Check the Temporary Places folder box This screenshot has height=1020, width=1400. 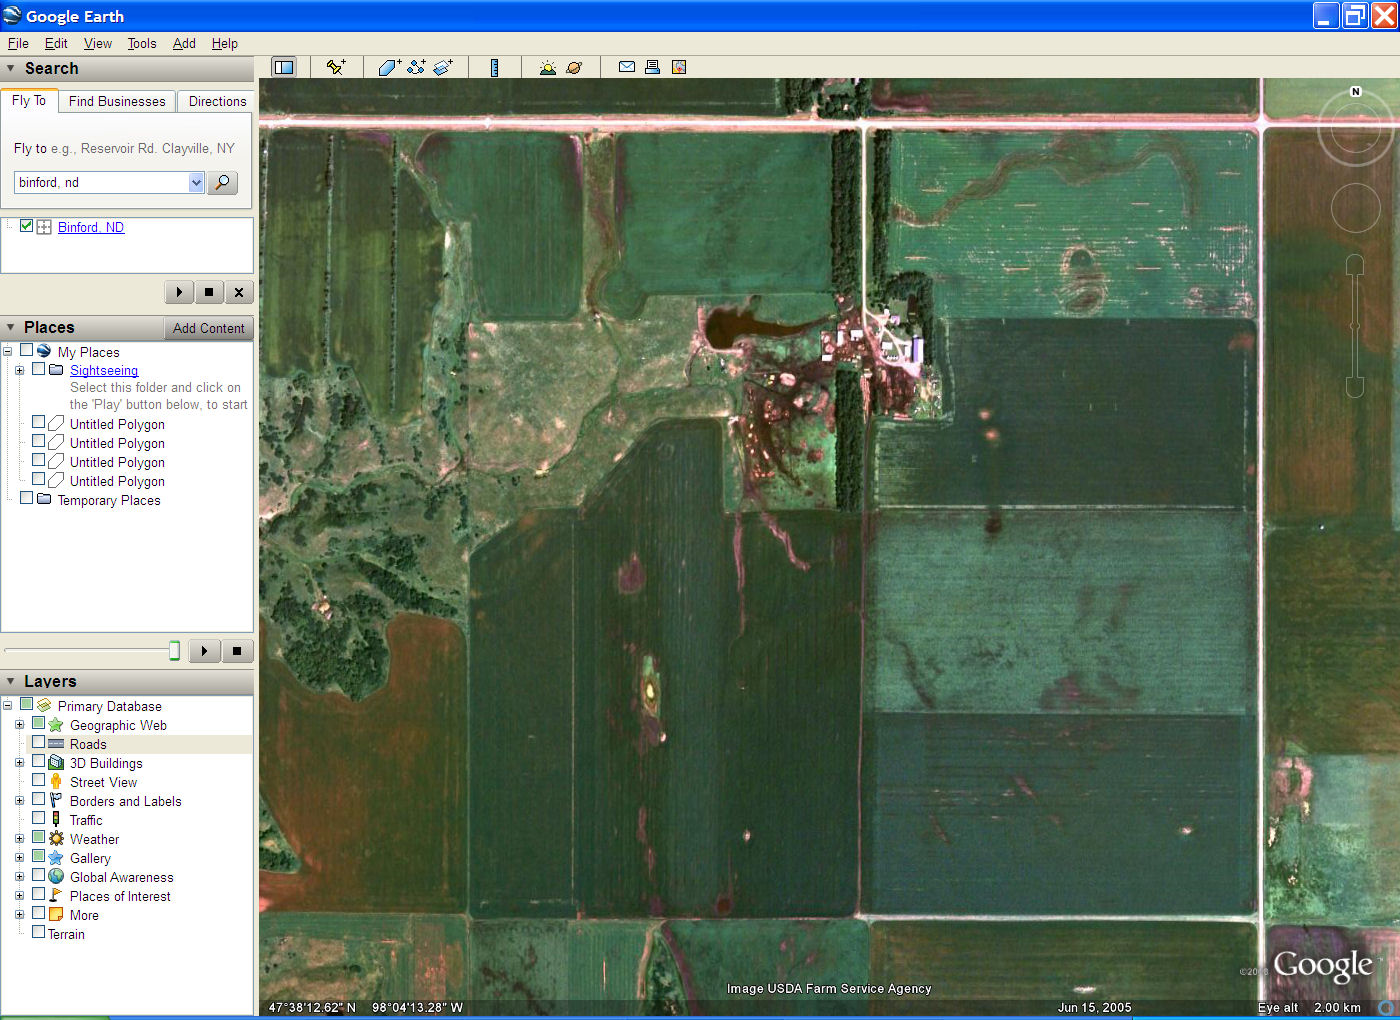(27, 499)
